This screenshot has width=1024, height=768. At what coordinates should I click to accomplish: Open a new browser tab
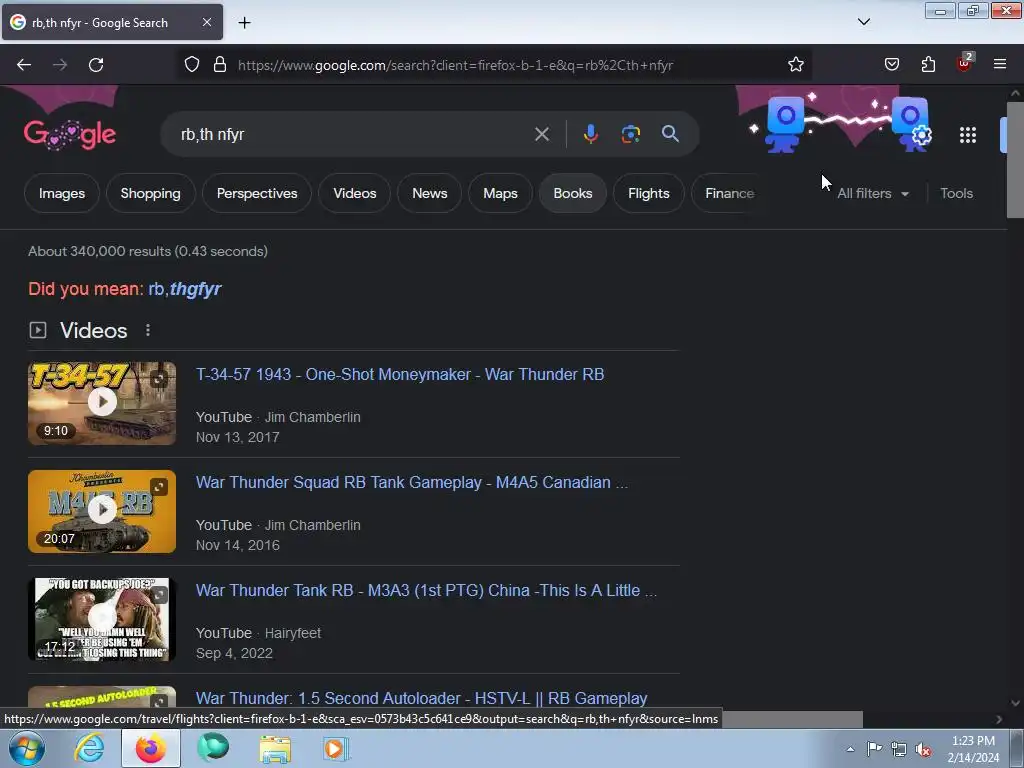click(x=244, y=23)
